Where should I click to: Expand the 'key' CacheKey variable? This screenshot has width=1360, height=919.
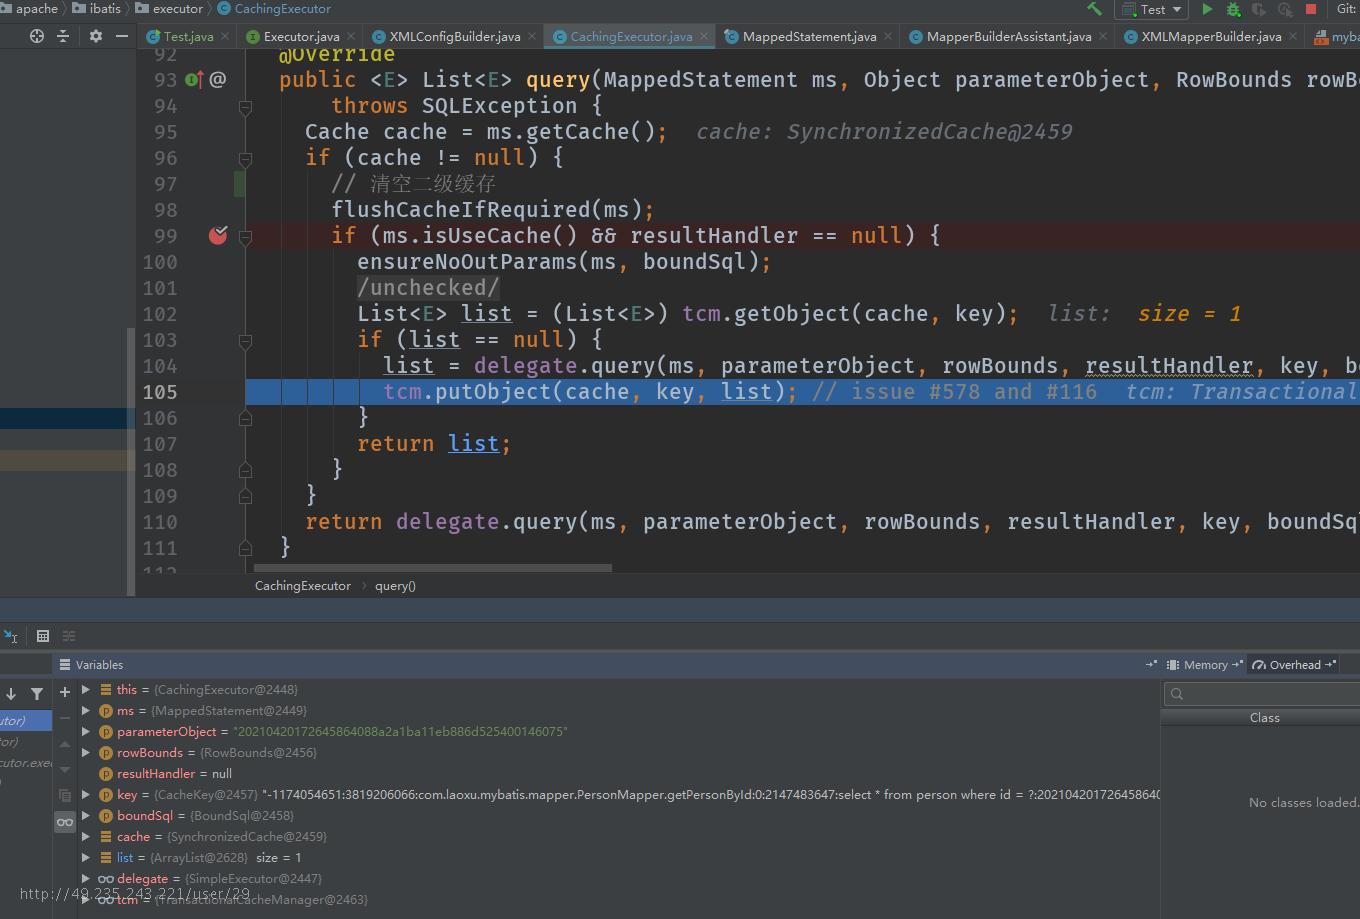(x=86, y=795)
